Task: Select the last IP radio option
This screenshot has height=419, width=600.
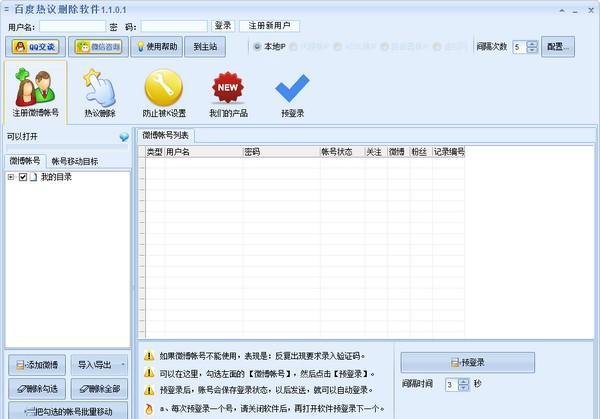Action: 437,47
